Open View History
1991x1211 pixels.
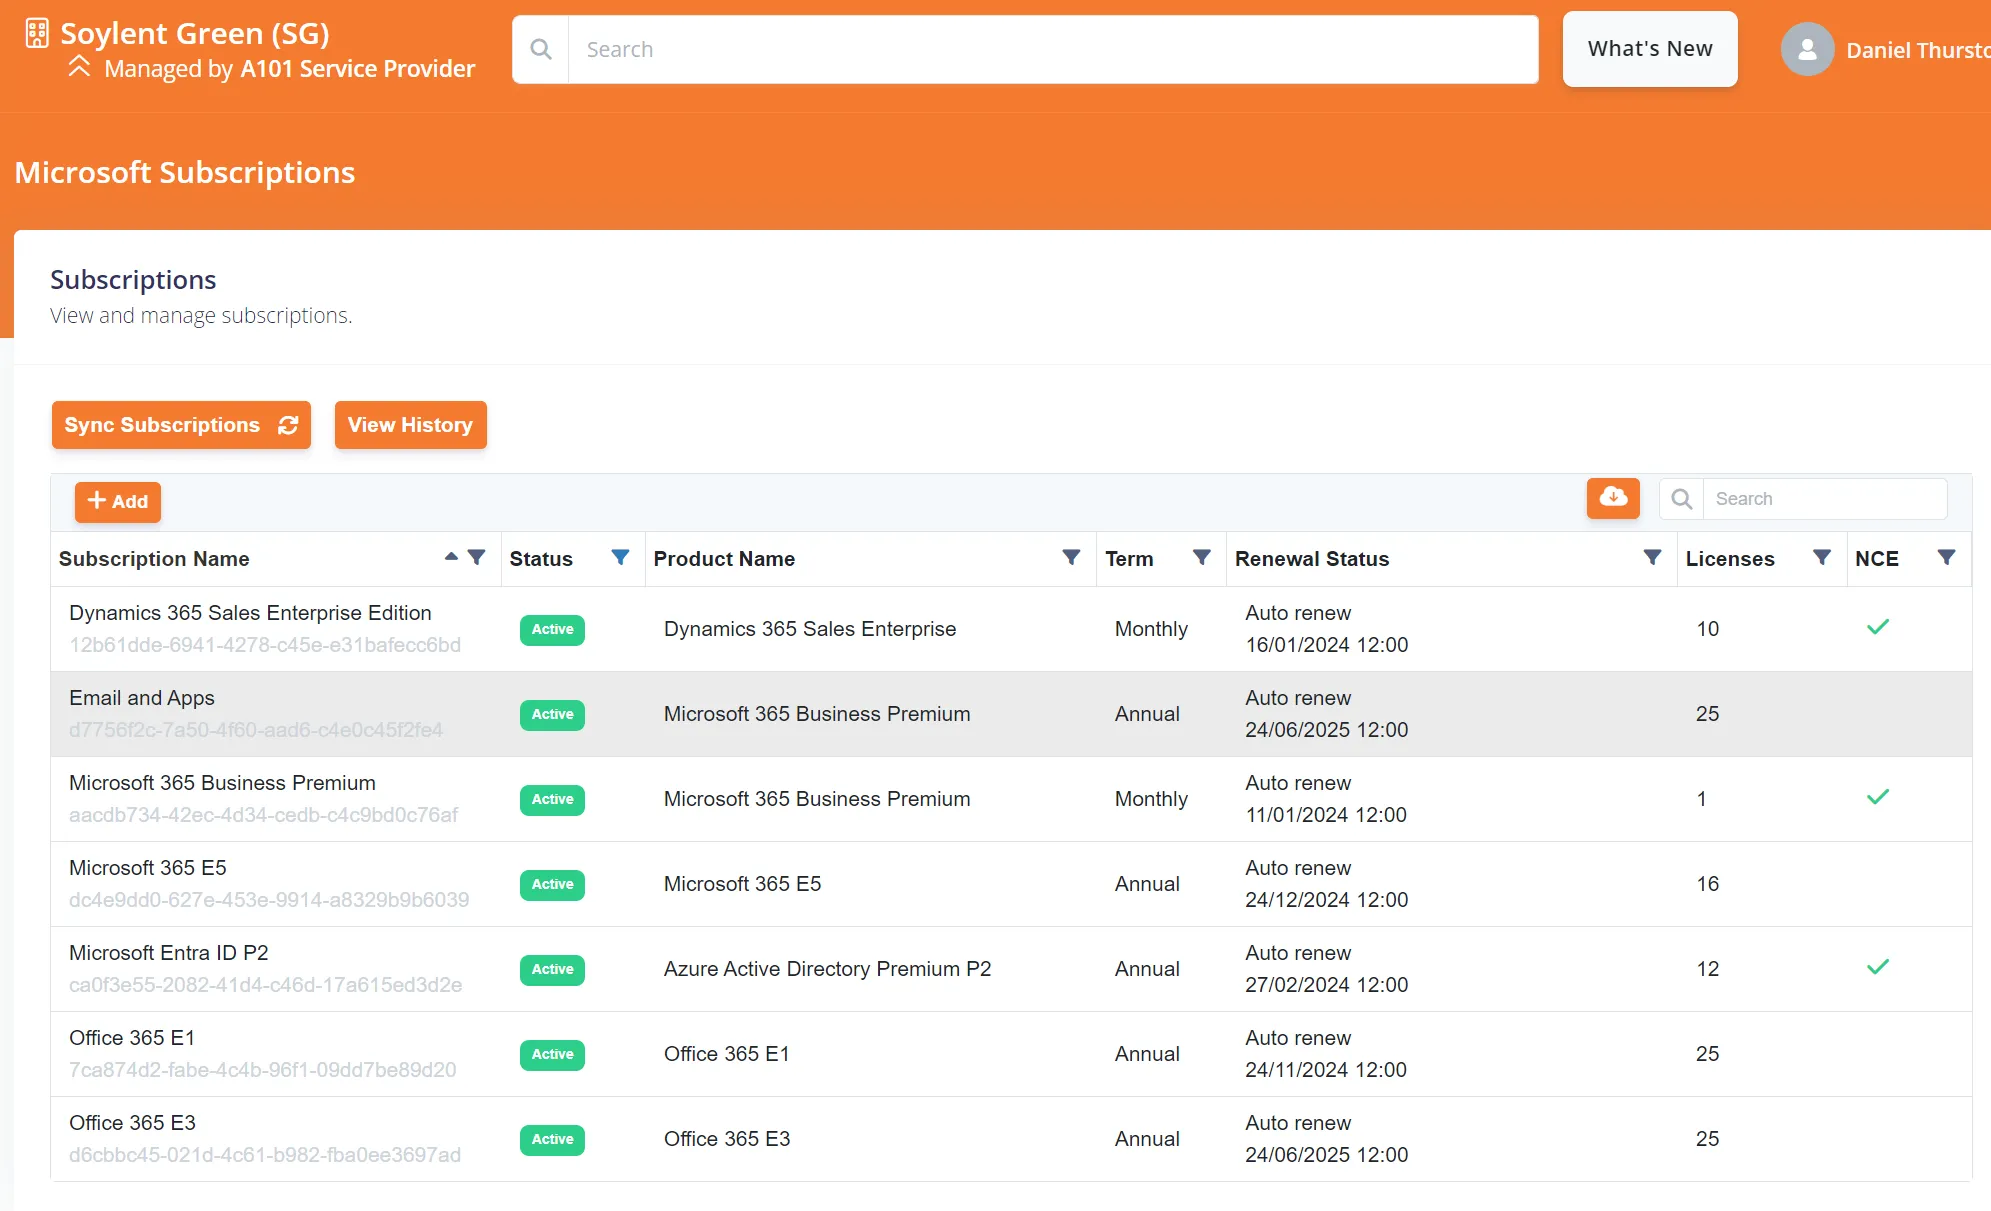[x=410, y=425]
